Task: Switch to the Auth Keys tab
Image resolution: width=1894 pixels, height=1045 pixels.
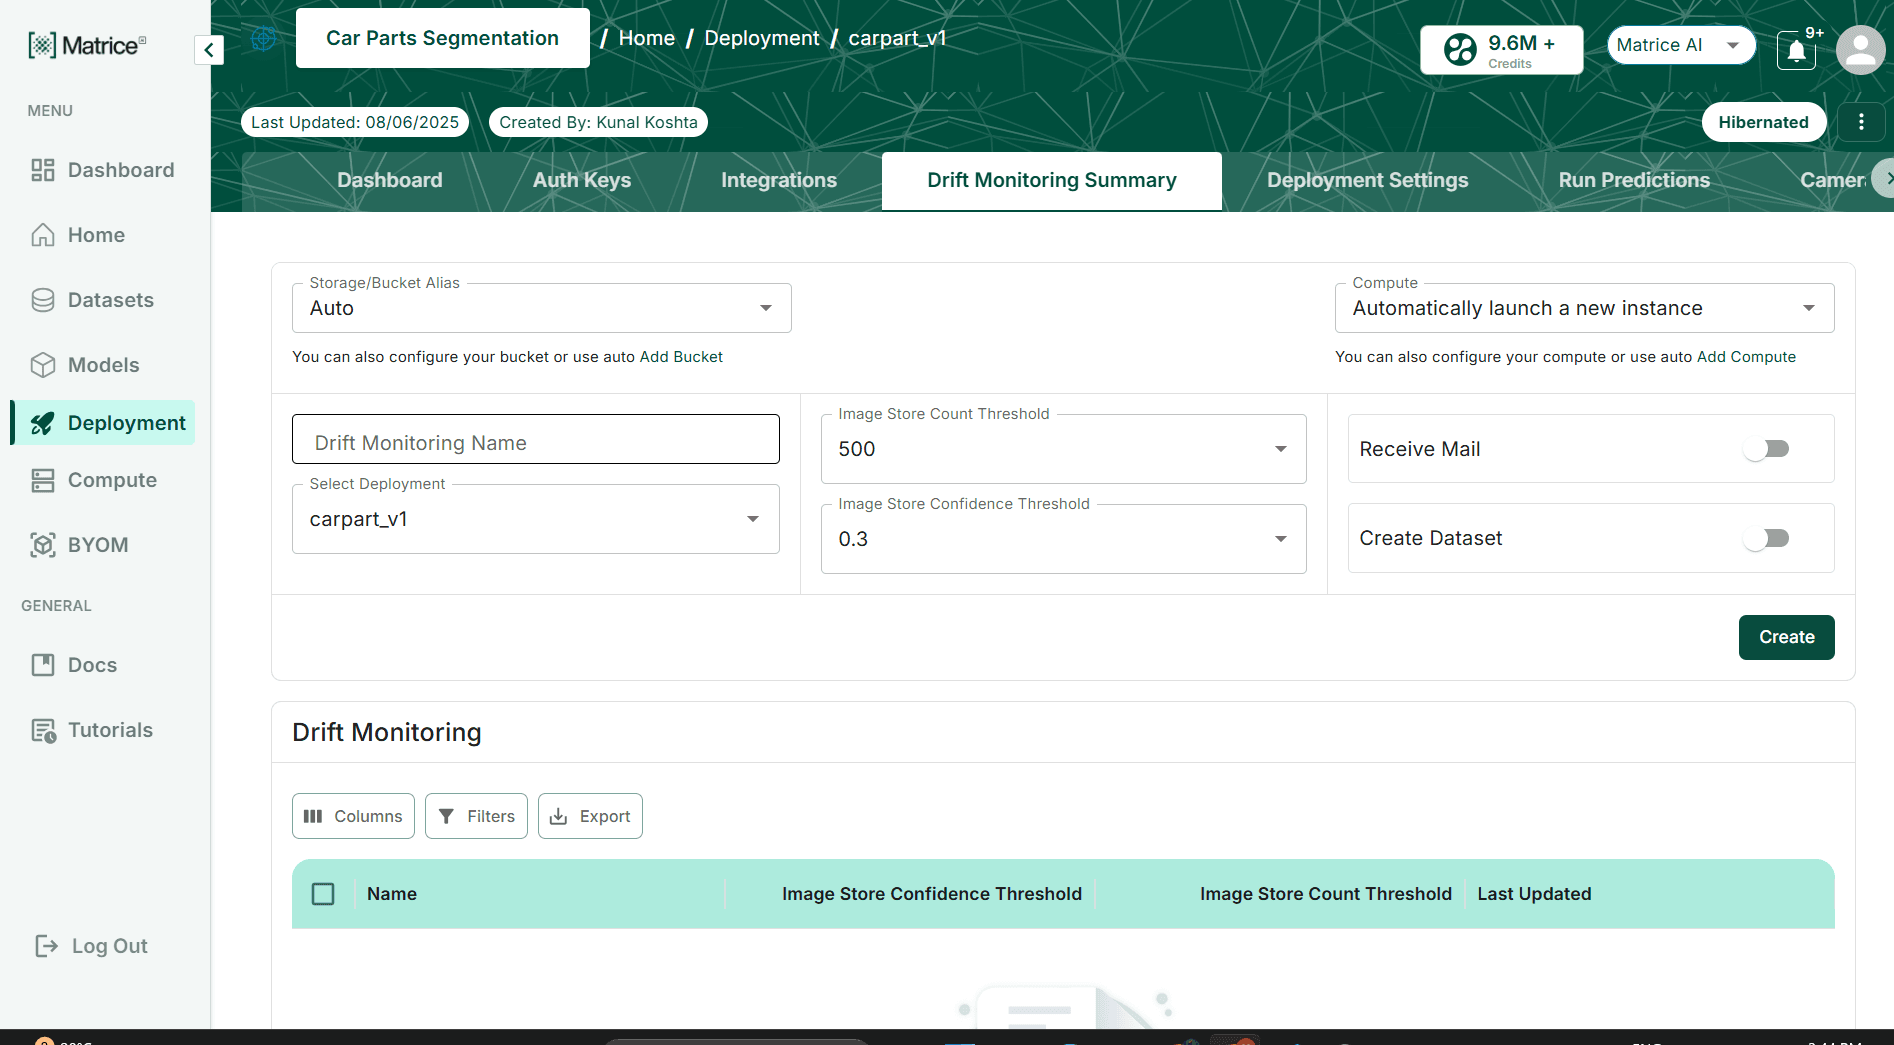Action: point(581,180)
